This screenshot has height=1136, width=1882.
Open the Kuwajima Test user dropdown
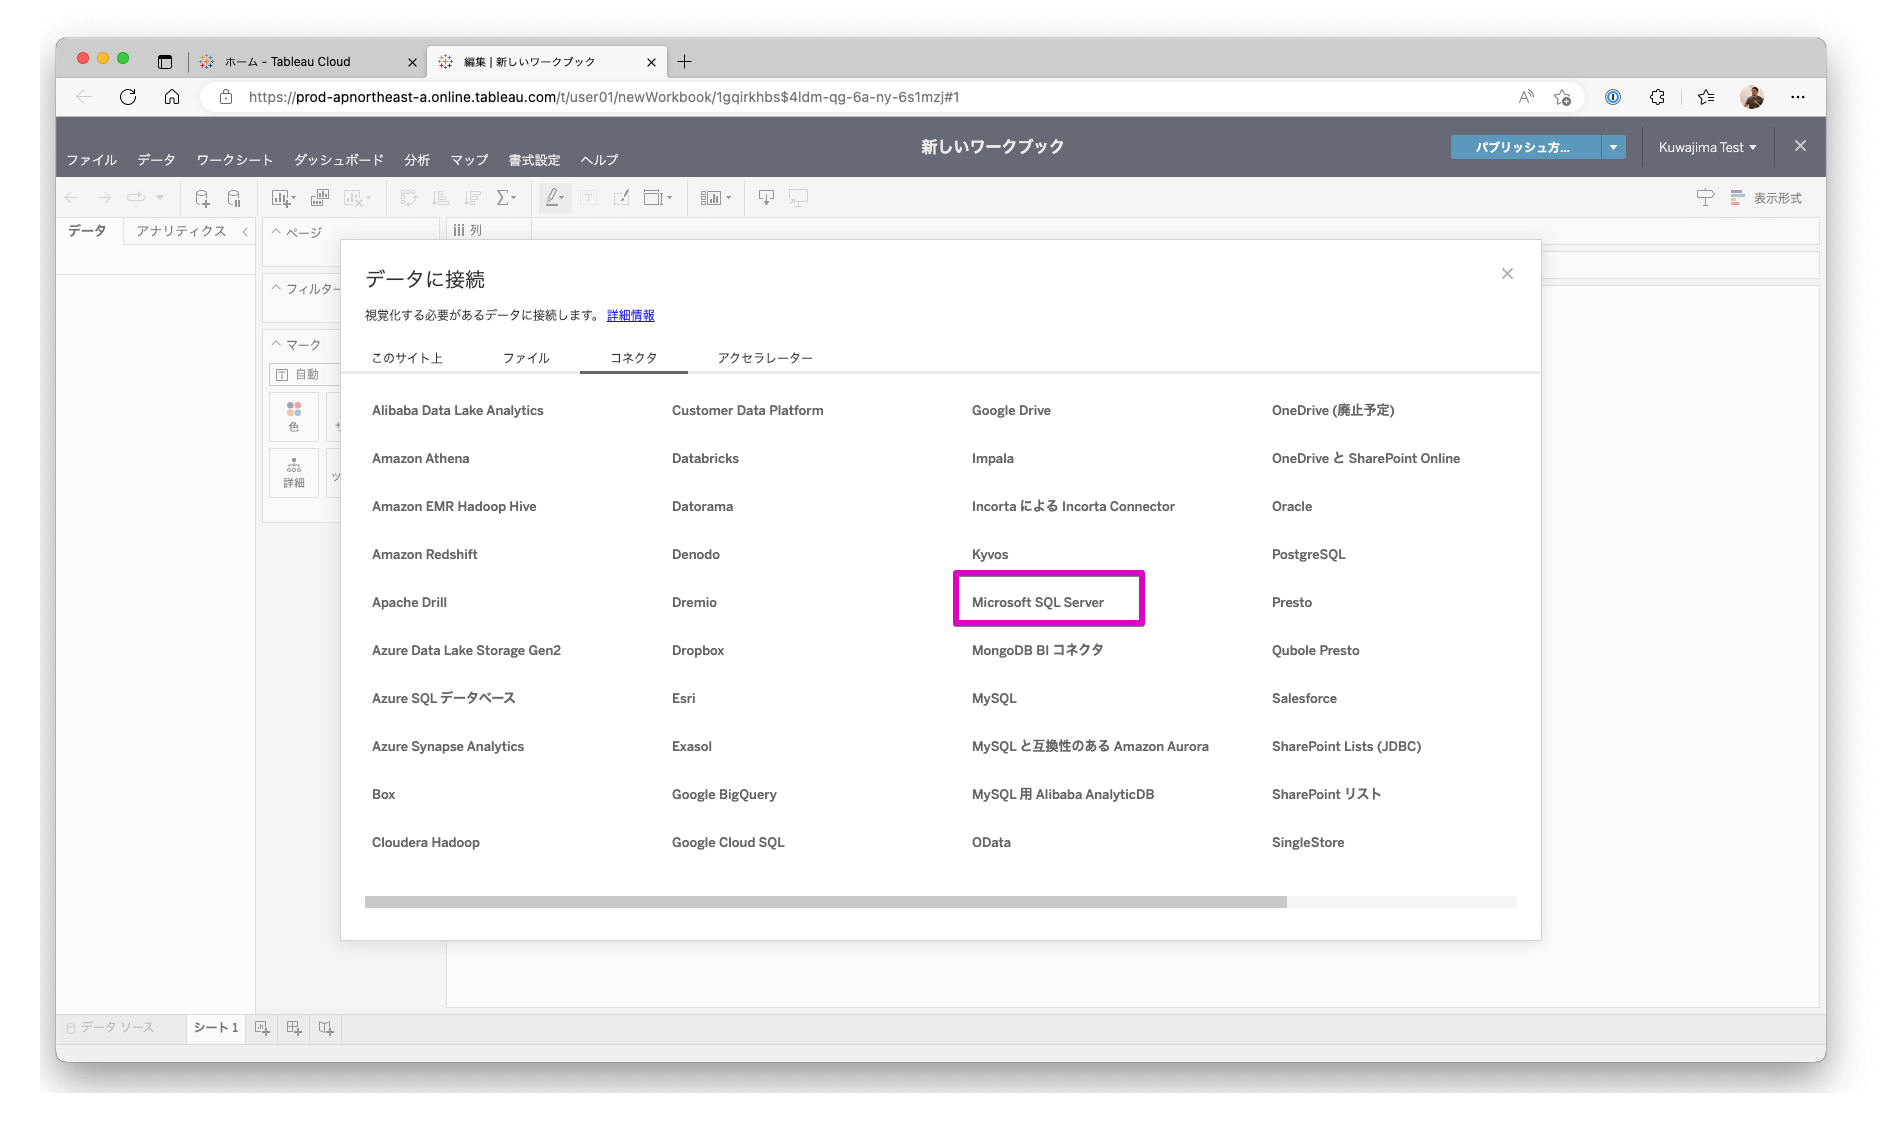click(x=1707, y=147)
